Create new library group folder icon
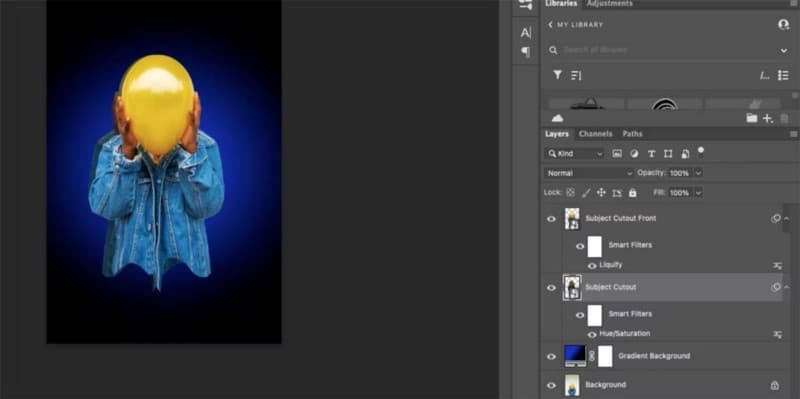800x399 pixels. pos(752,118)
